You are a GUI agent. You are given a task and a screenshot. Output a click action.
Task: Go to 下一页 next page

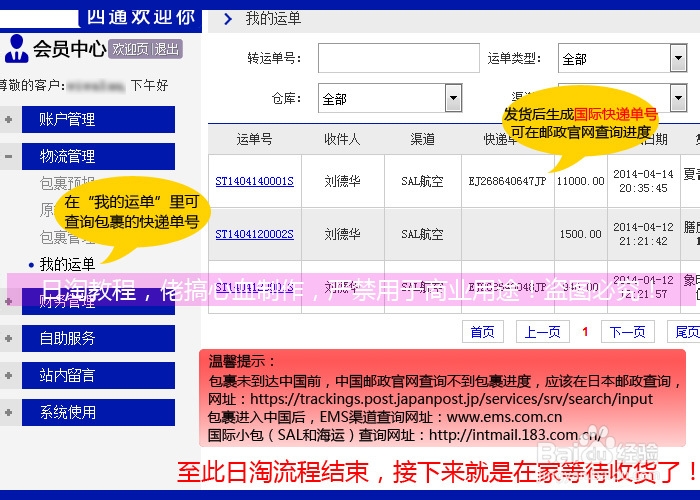[x=628, y=332]
